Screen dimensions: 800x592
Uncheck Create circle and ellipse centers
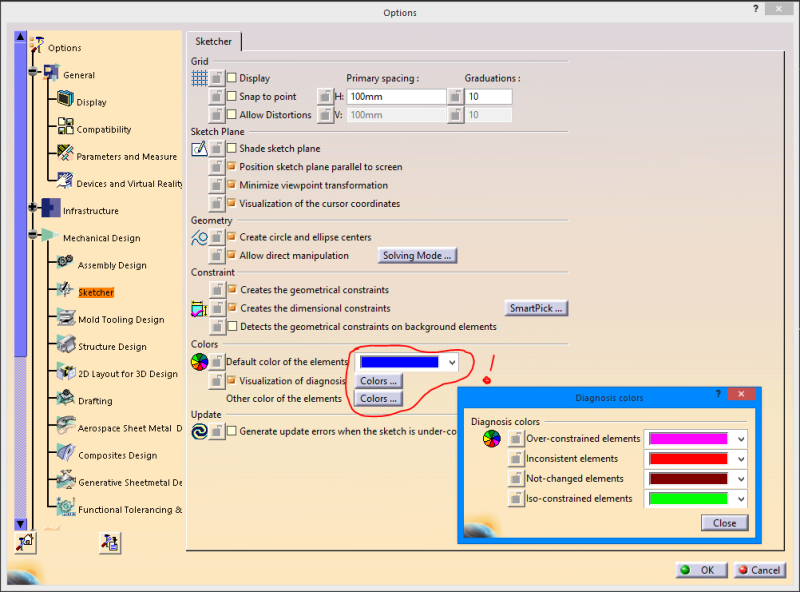point(232,237)
